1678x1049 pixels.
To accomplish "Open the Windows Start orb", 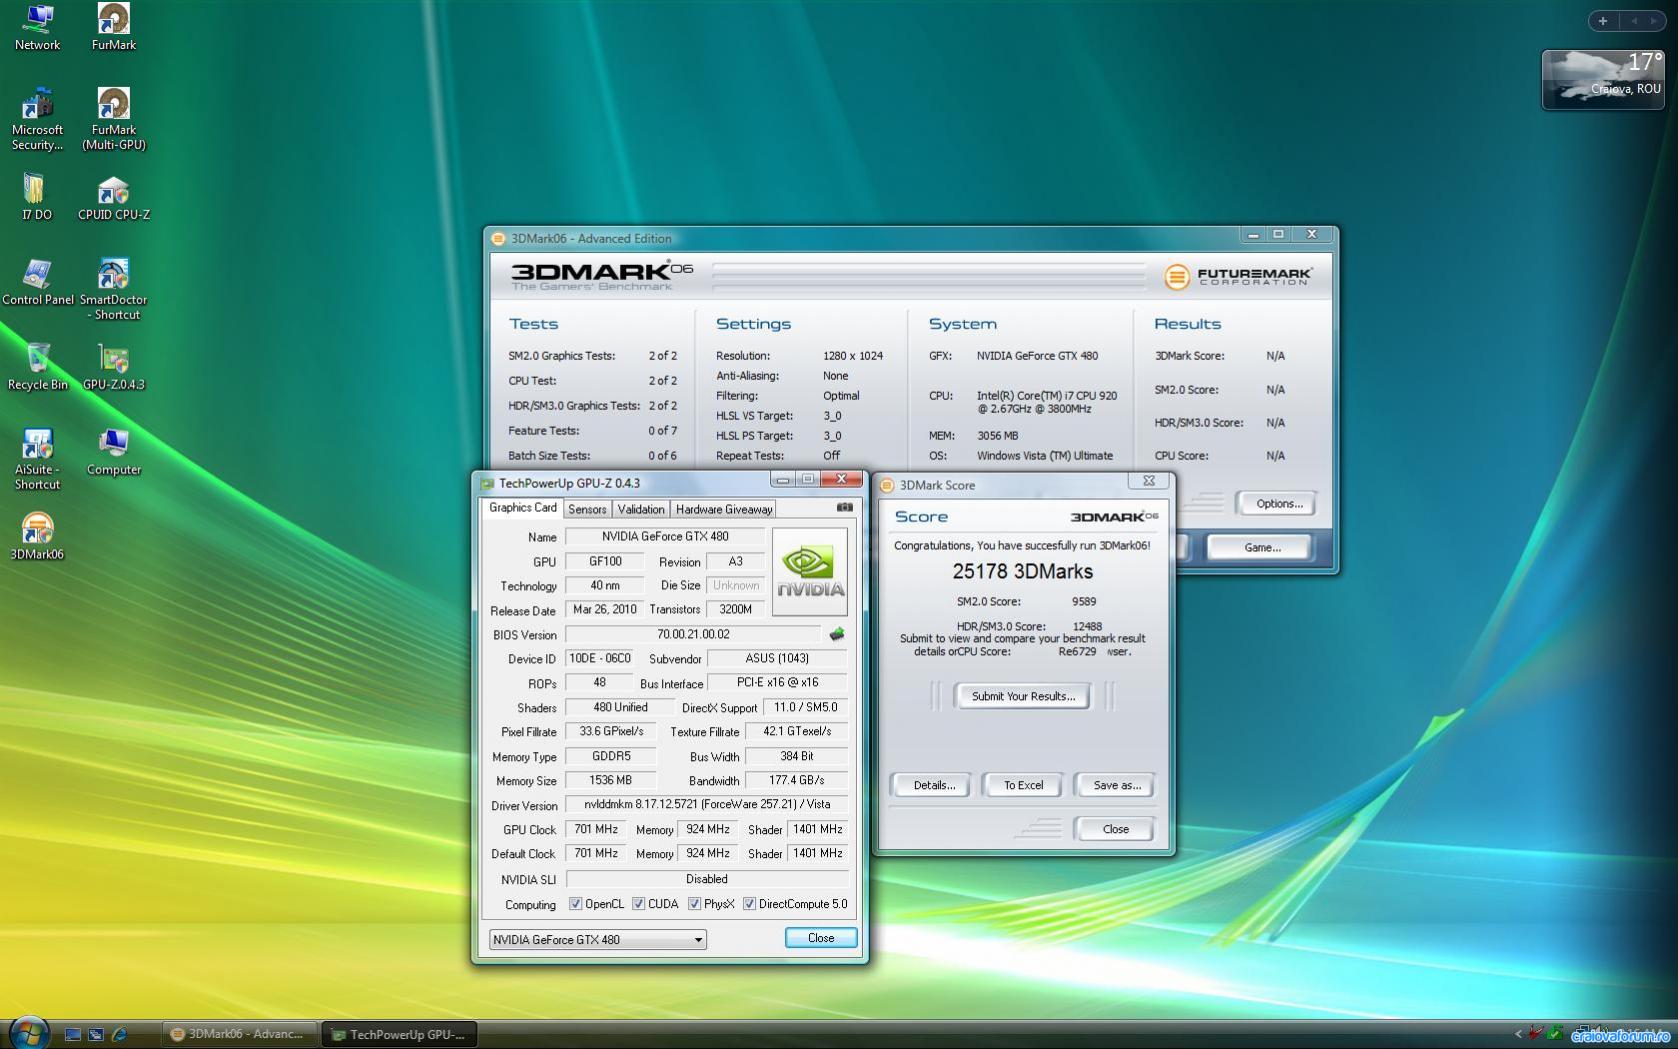I will [28, 1032].
